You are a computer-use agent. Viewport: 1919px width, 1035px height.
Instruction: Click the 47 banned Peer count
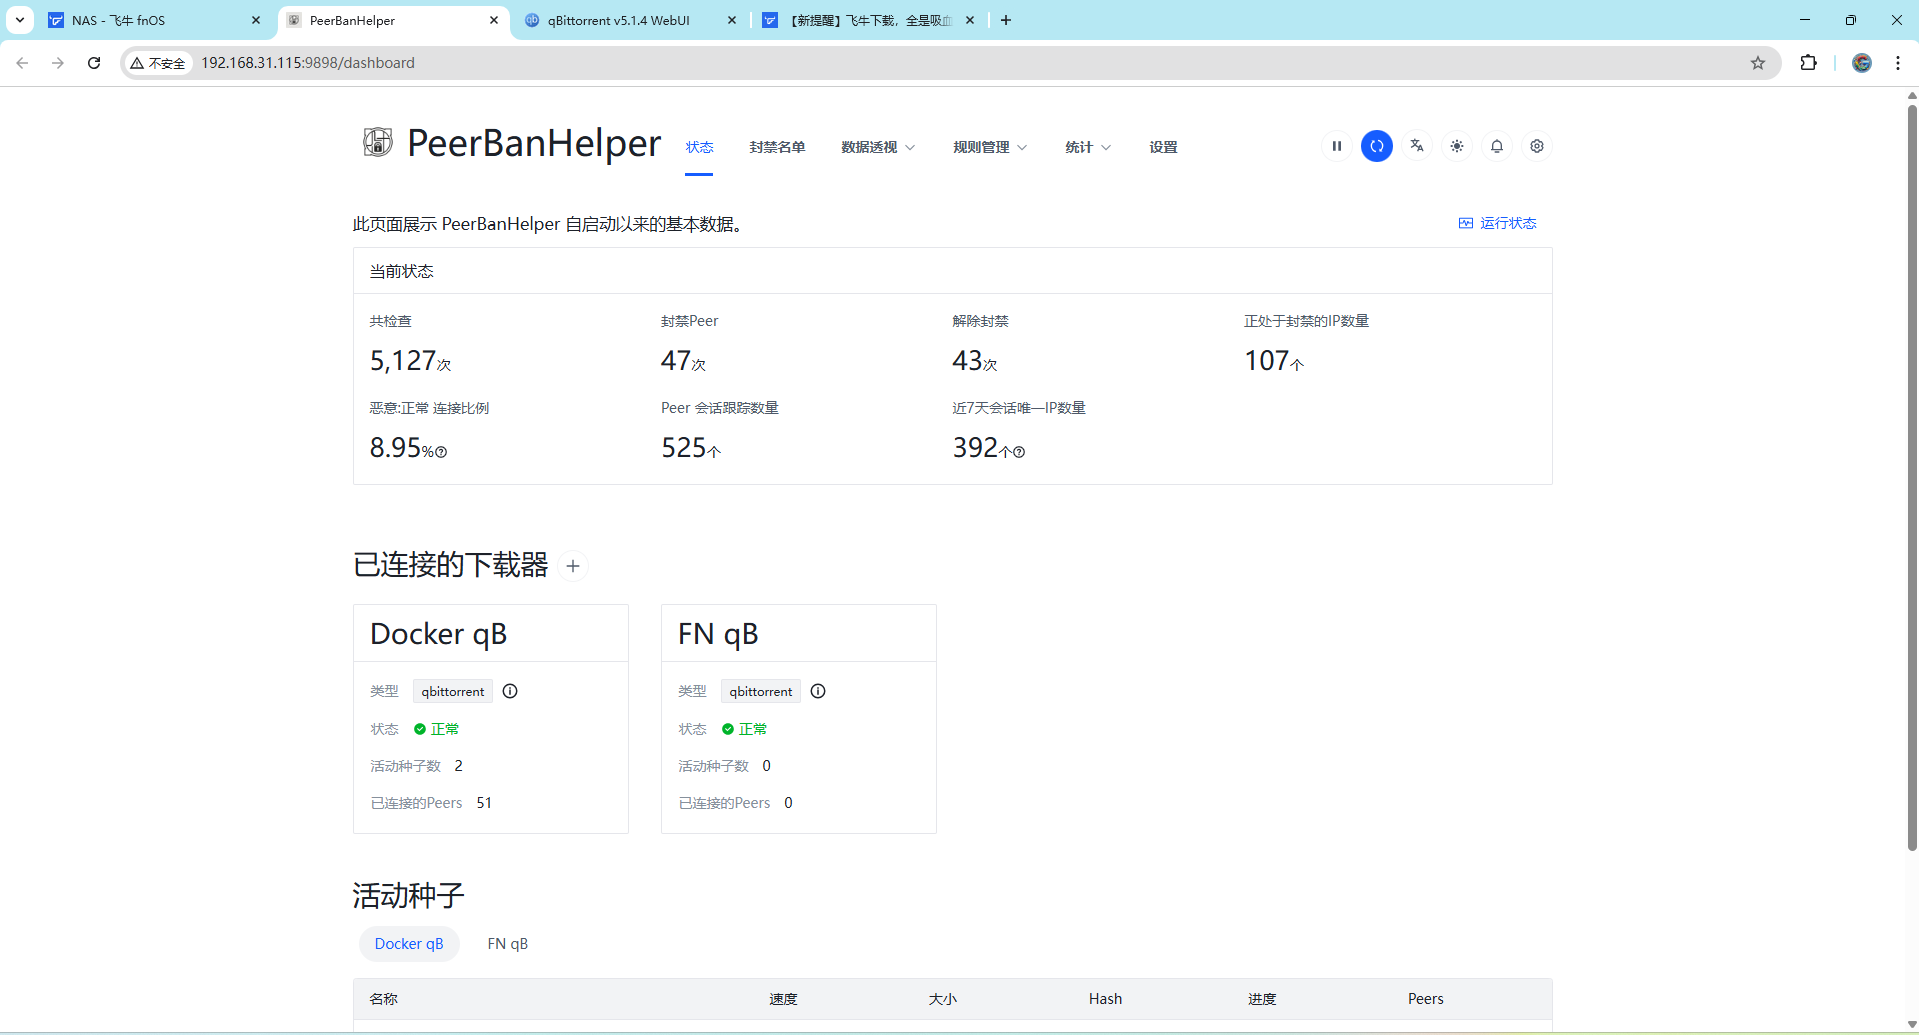click(676, 360)
